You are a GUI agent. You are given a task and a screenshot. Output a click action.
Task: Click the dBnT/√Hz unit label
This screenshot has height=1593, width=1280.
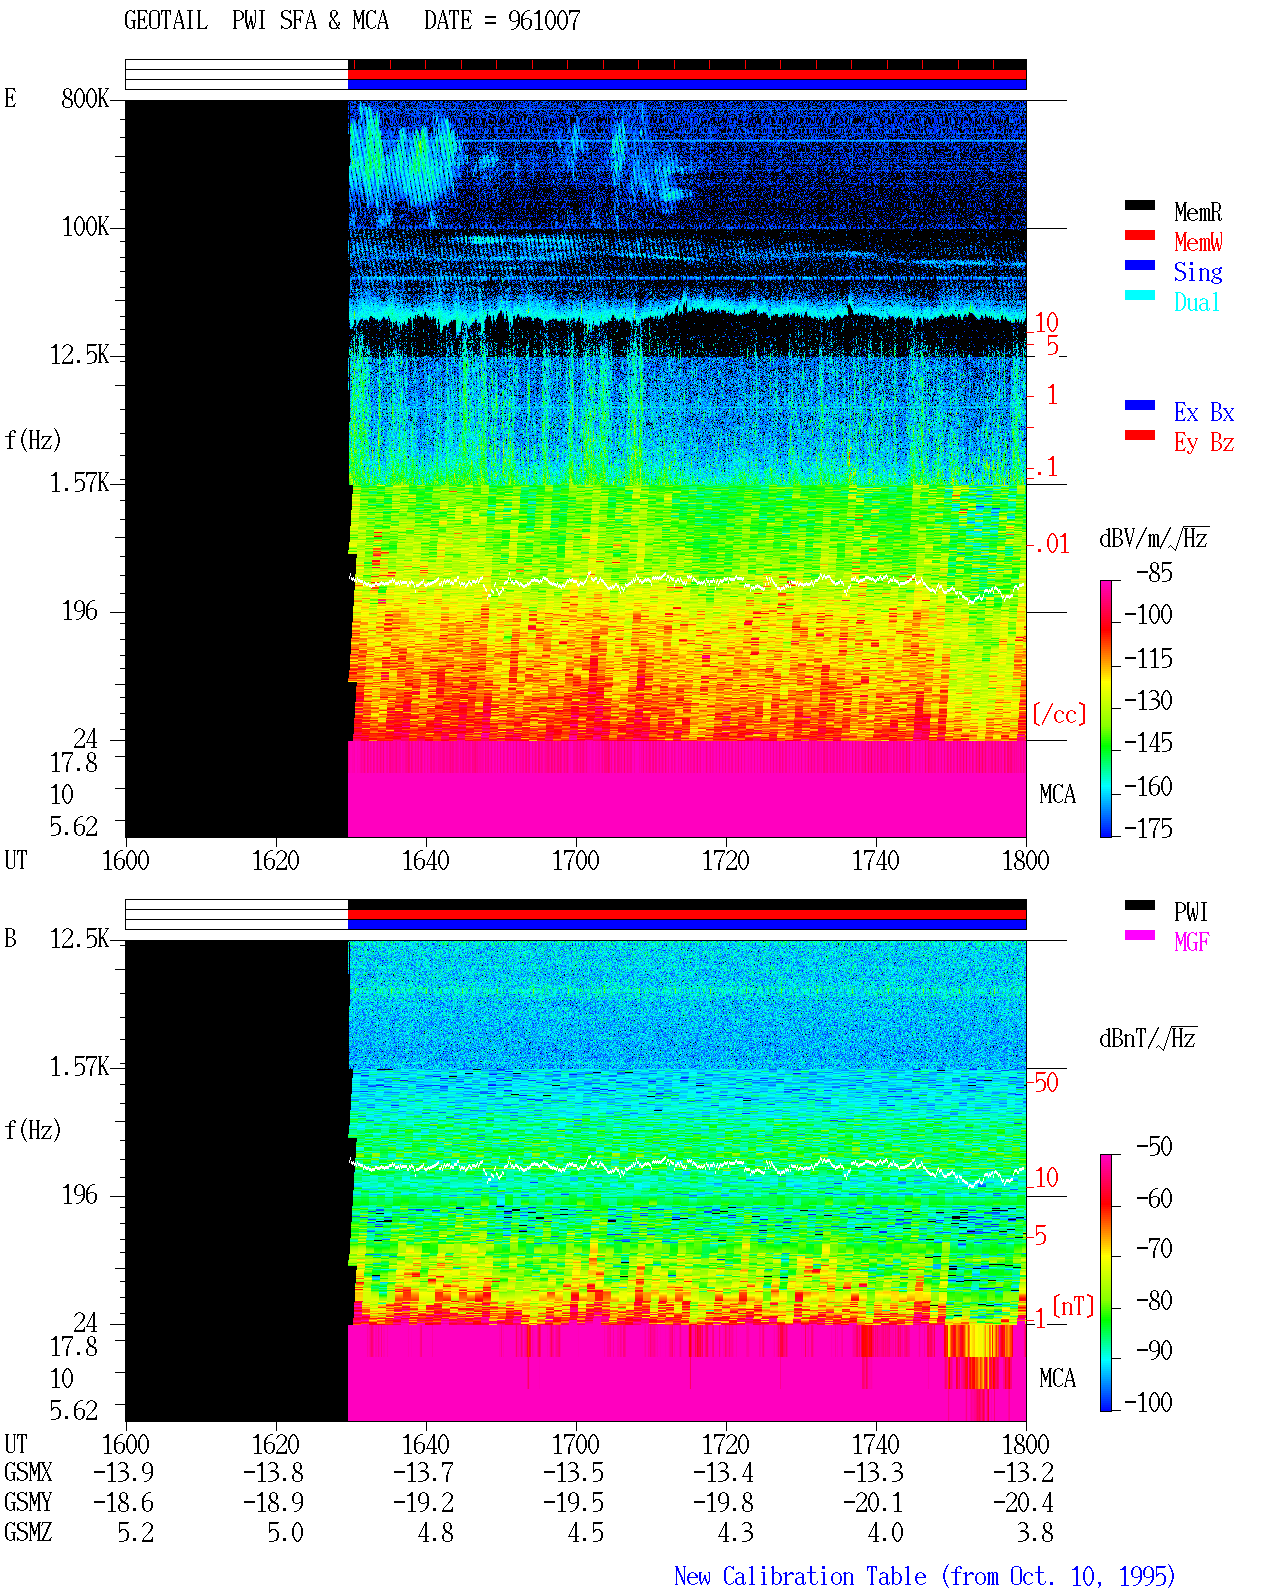point(1148,1038)
